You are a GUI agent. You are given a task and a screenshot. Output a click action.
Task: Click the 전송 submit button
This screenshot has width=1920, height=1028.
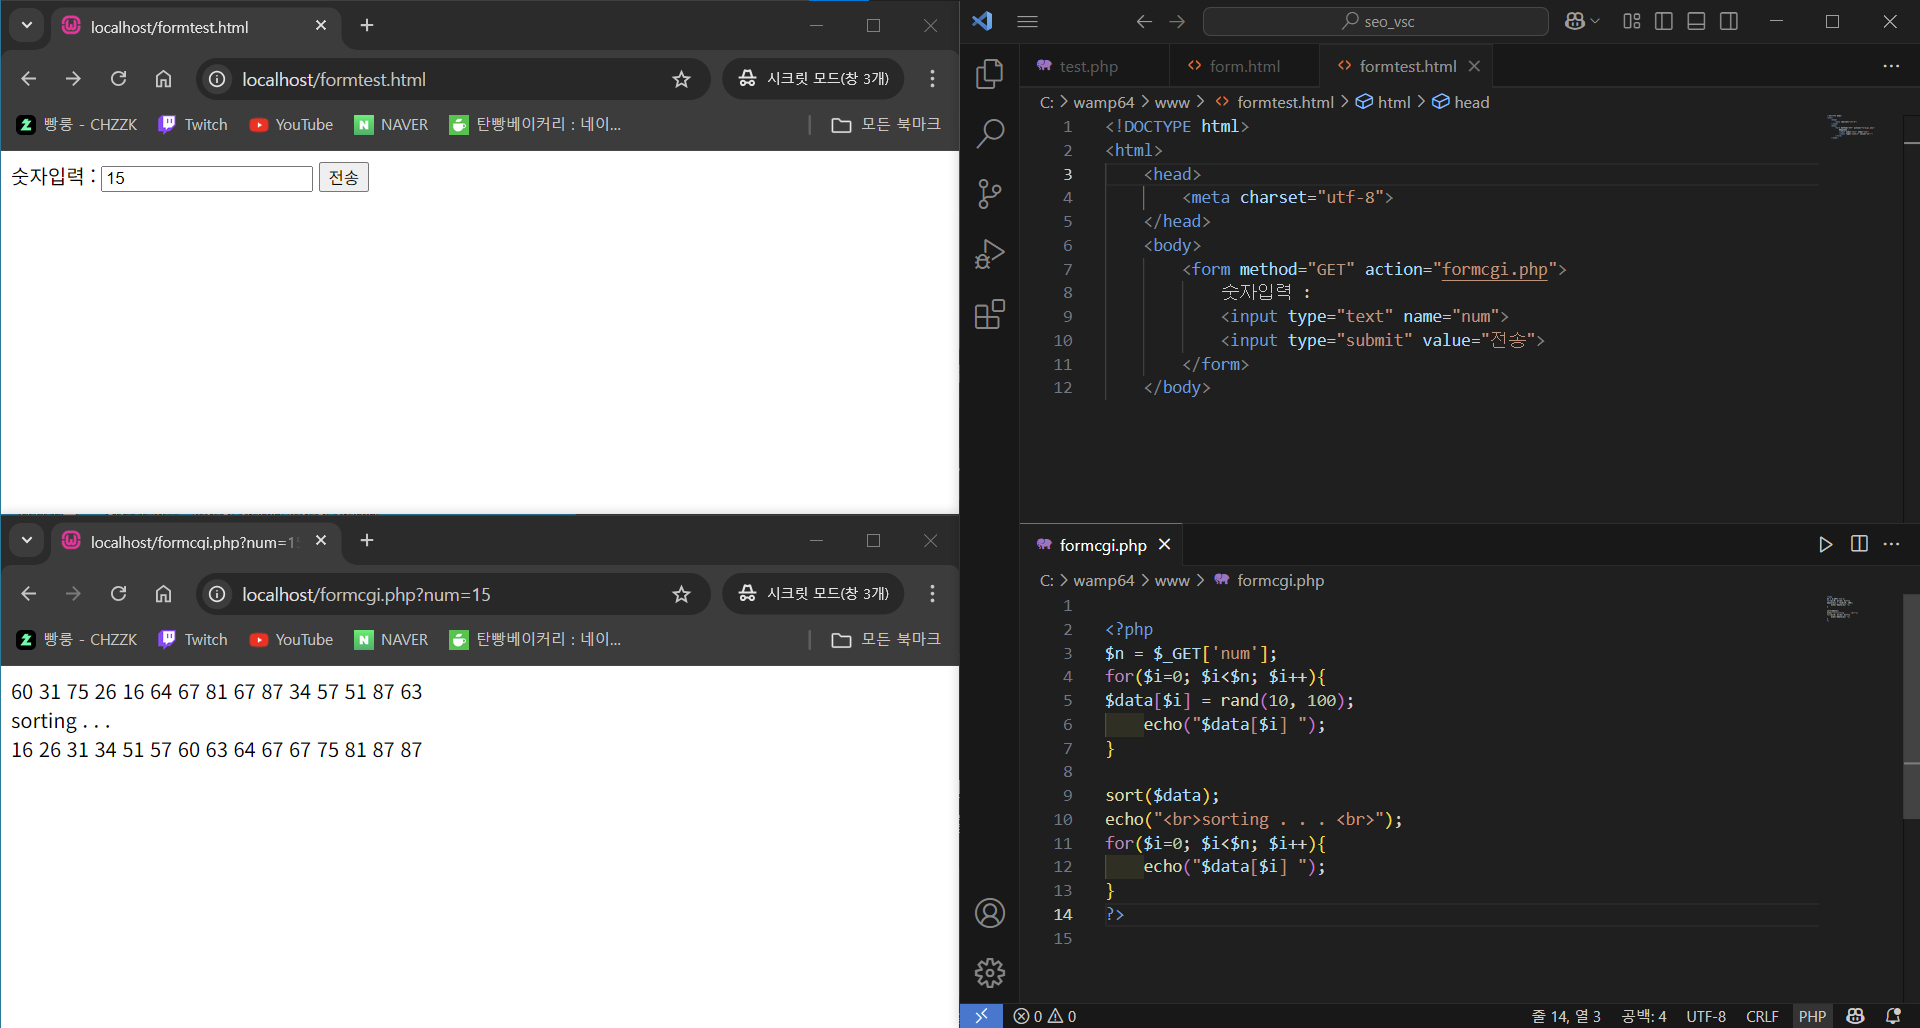(344, 177)
